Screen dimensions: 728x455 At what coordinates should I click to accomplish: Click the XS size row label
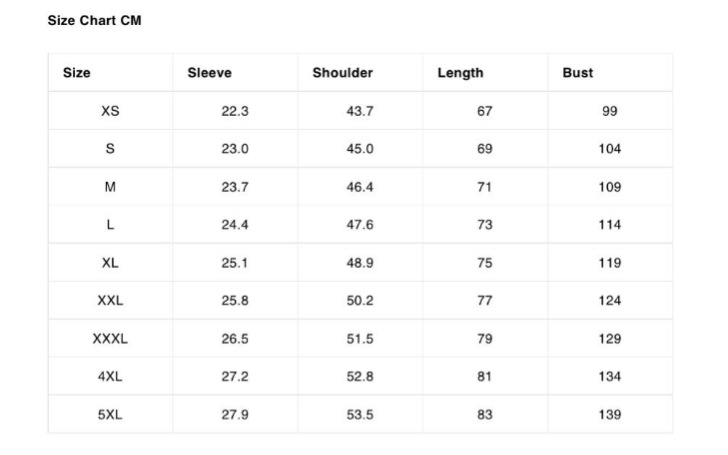pos(110,111)
